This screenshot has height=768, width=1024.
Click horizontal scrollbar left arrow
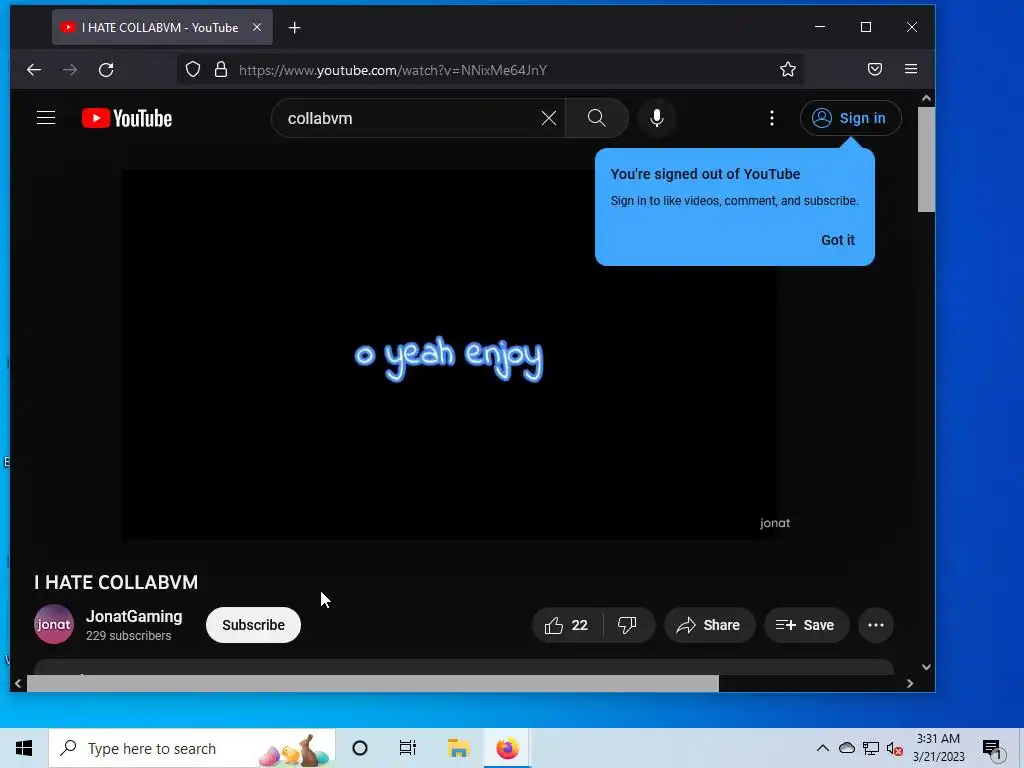coord(18,684)
